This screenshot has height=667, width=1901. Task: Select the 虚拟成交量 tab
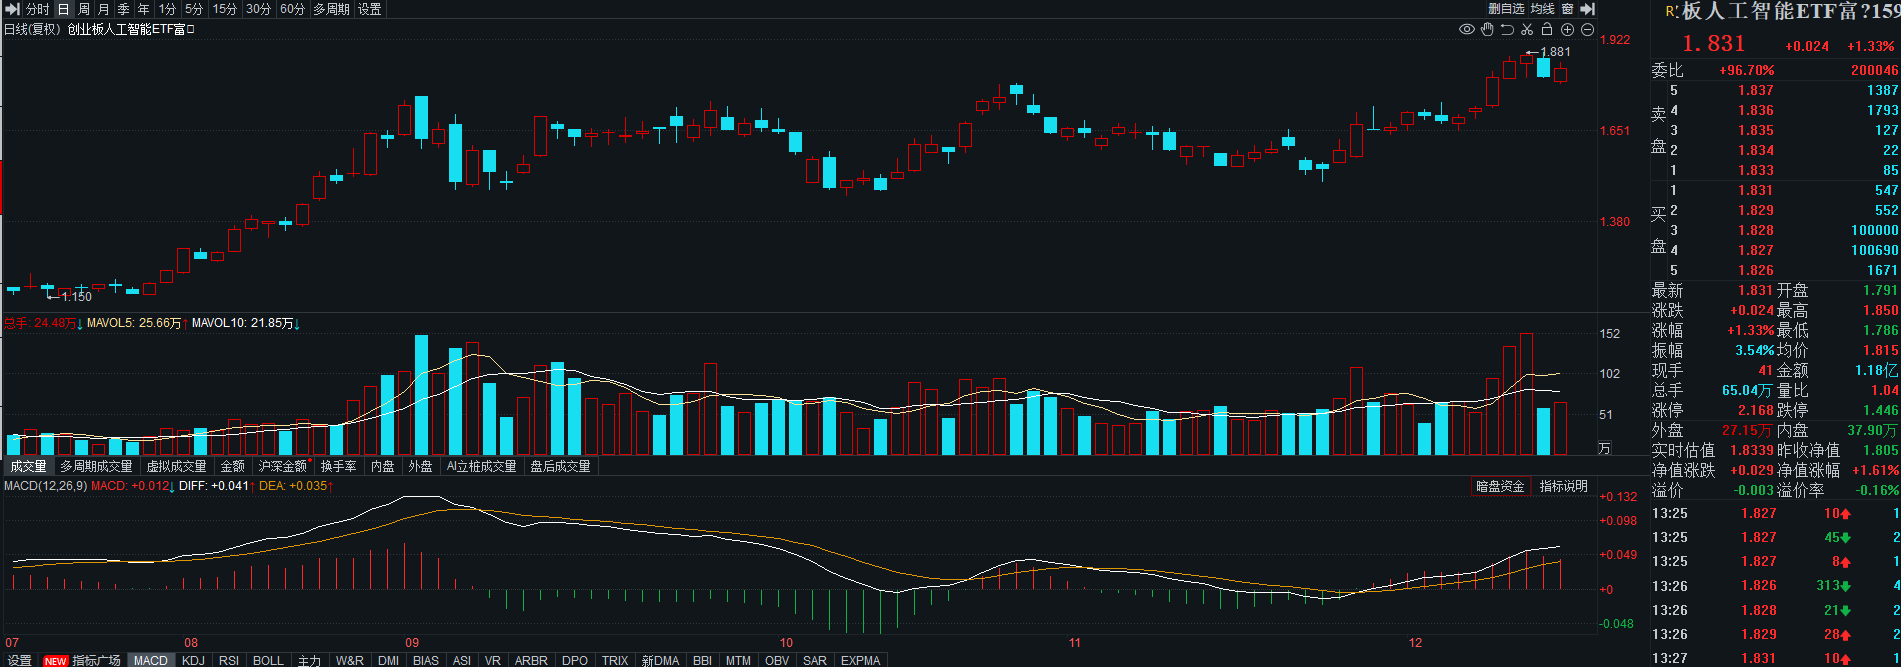click(x=177, y=466)
